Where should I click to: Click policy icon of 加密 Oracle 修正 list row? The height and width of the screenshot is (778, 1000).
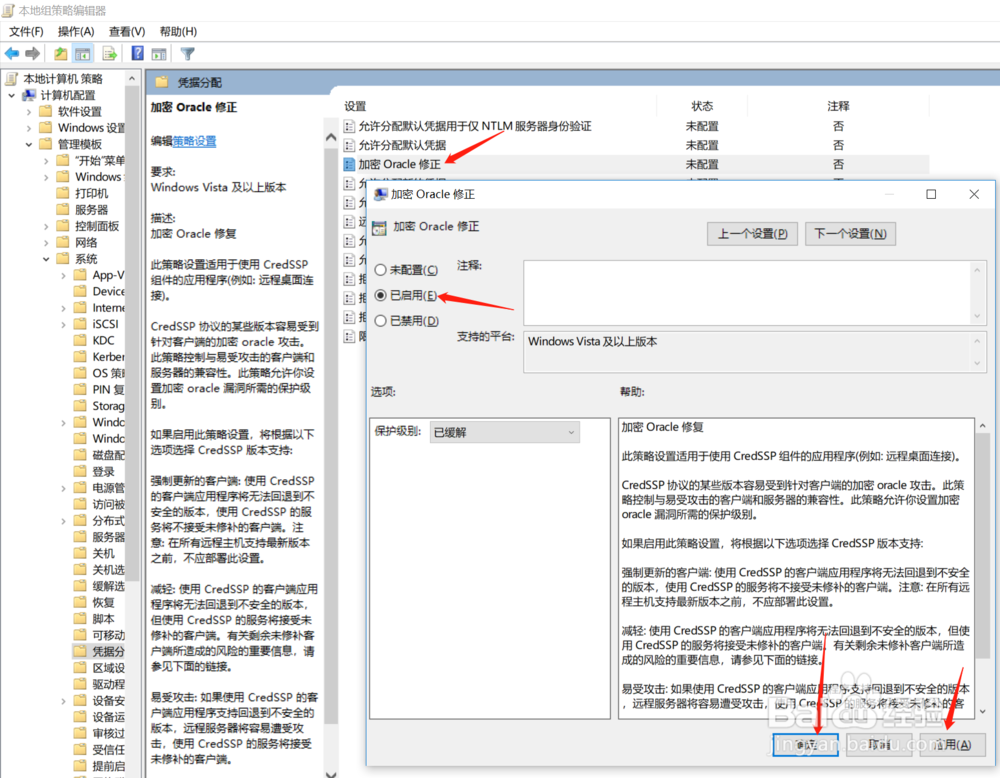click(x=349, y=165)
